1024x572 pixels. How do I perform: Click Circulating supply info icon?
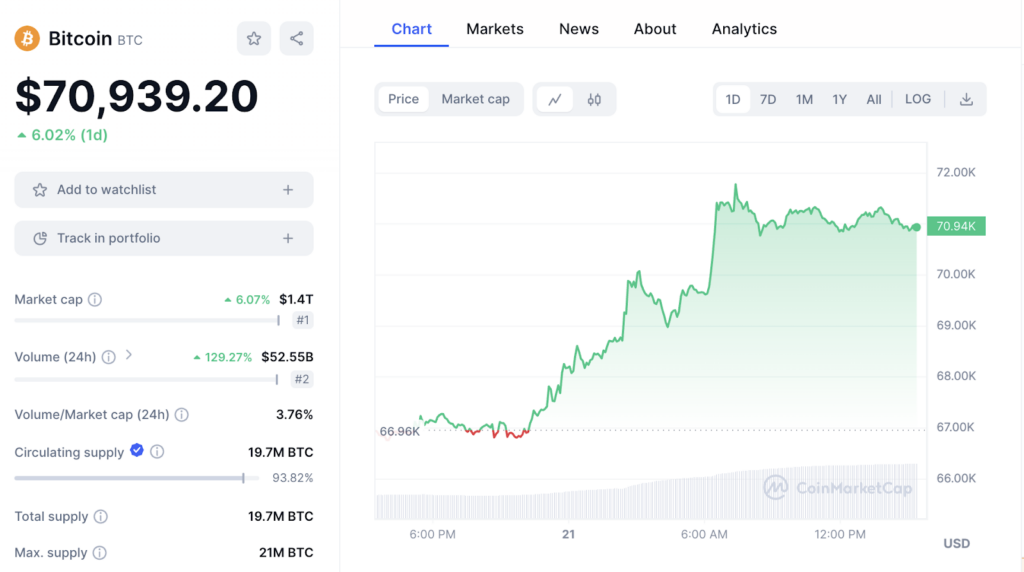tap(157, 452)
